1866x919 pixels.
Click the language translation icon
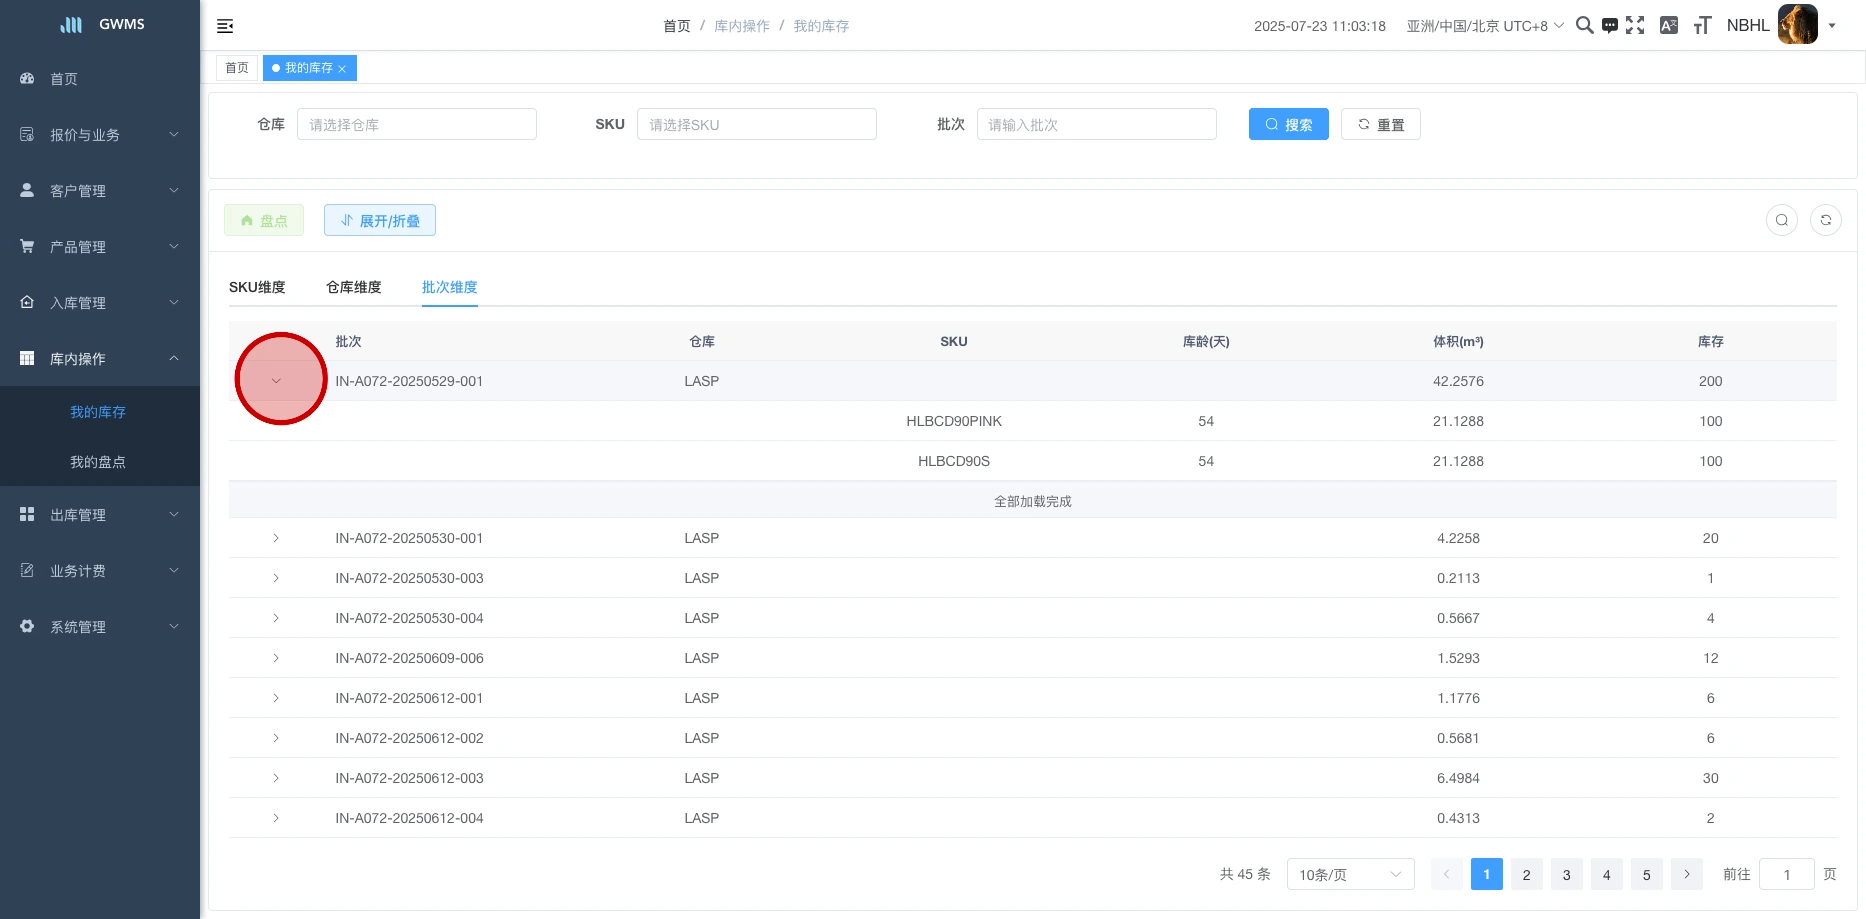(1668, 25)
